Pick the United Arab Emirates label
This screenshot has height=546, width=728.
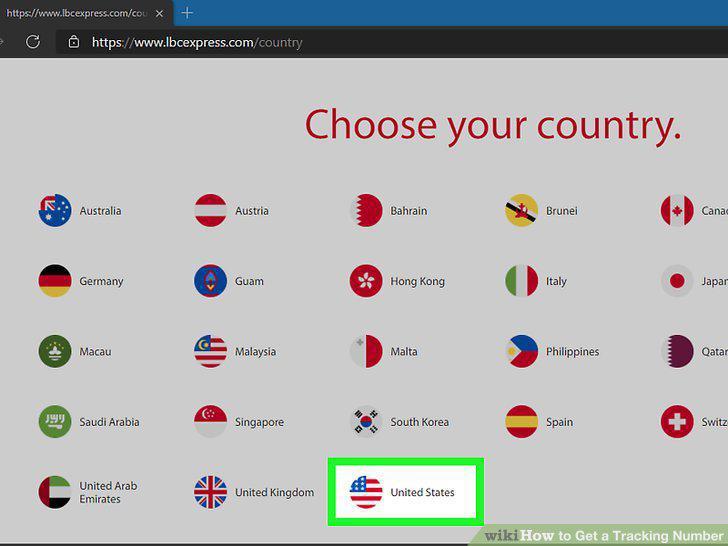pyautogui.click(x=108, y=492)
